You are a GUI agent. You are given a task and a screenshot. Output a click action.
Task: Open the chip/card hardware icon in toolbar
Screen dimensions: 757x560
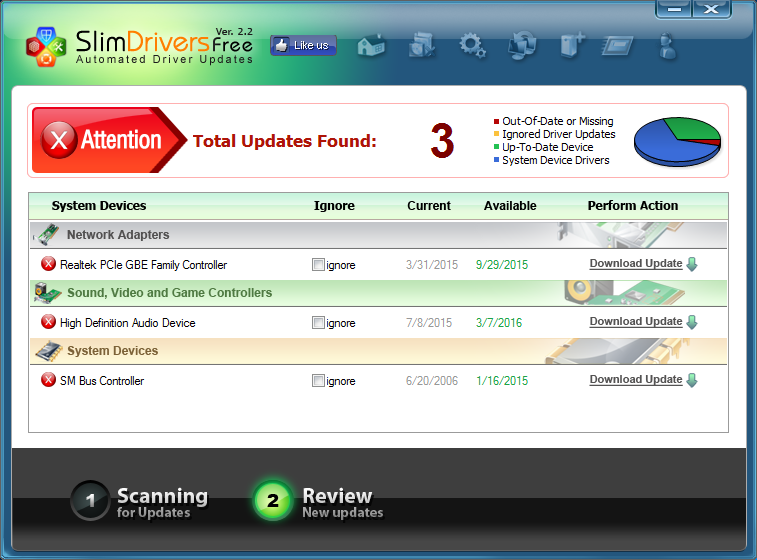618,46
